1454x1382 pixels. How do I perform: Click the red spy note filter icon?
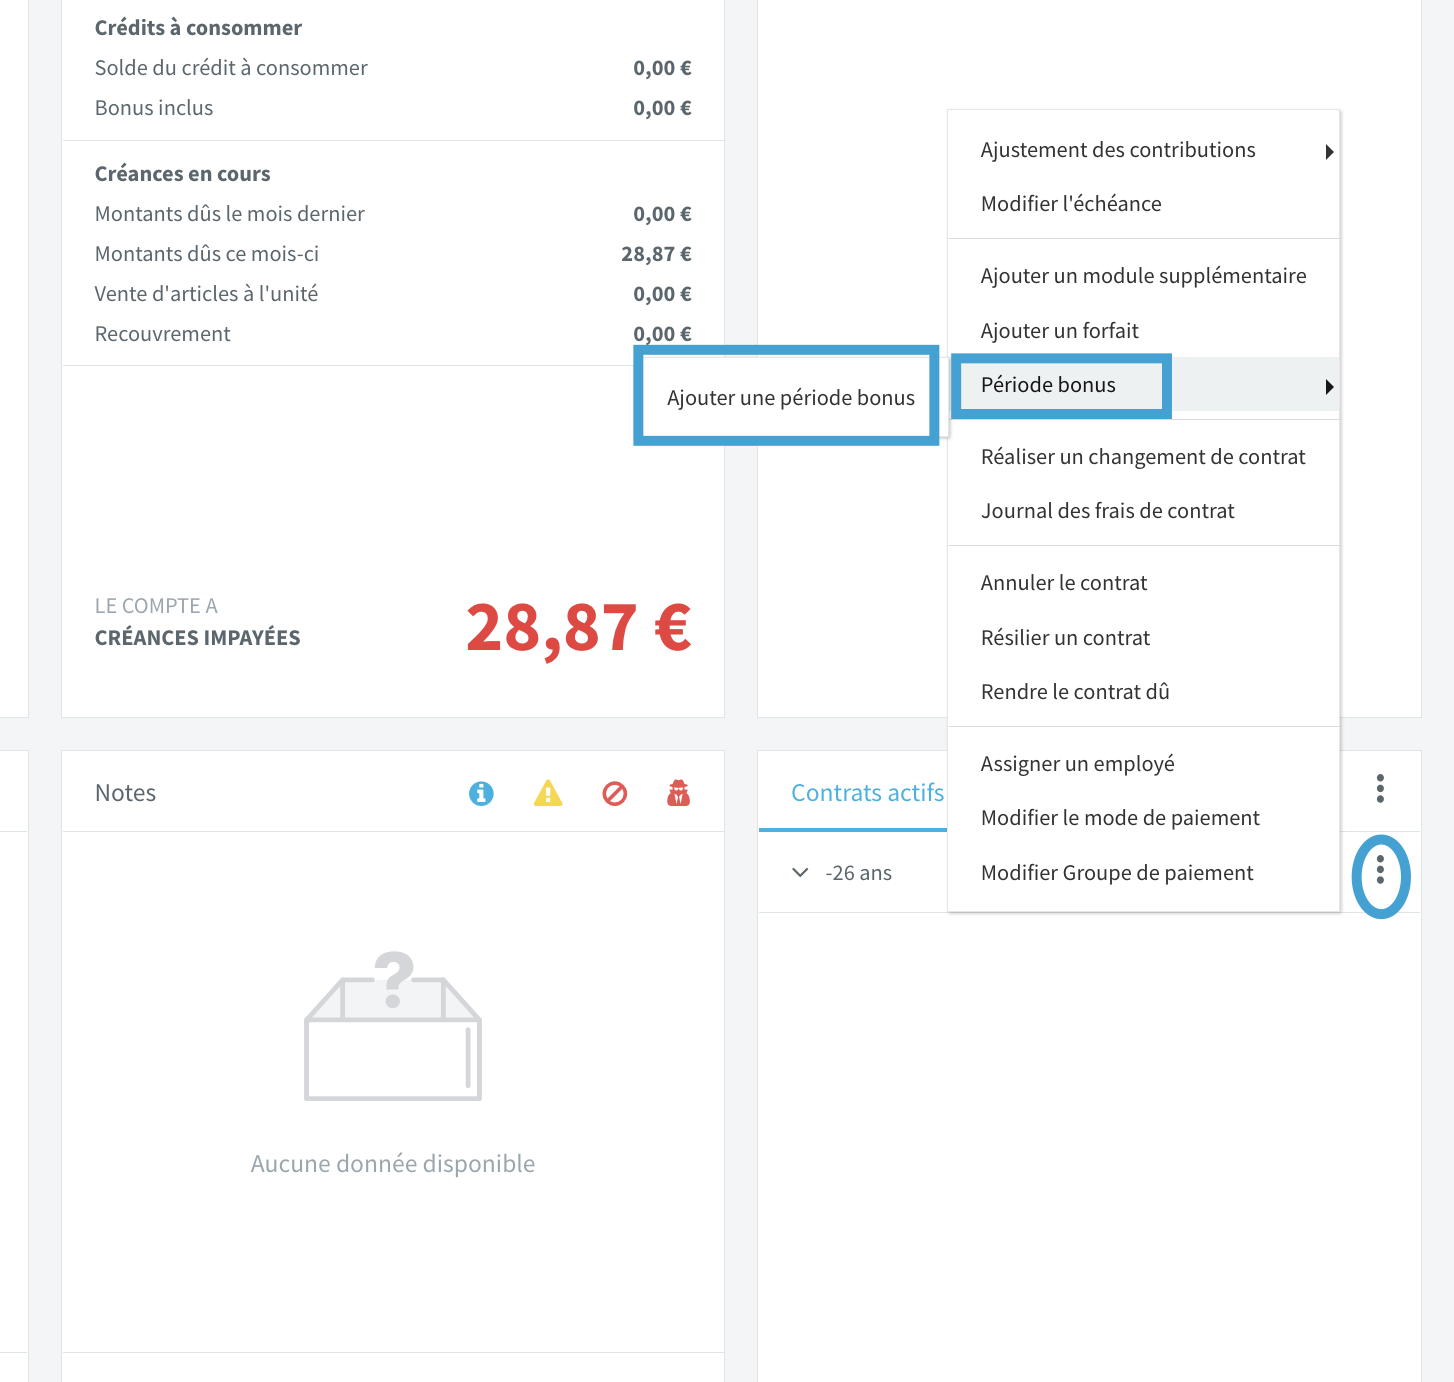[679, 793]
